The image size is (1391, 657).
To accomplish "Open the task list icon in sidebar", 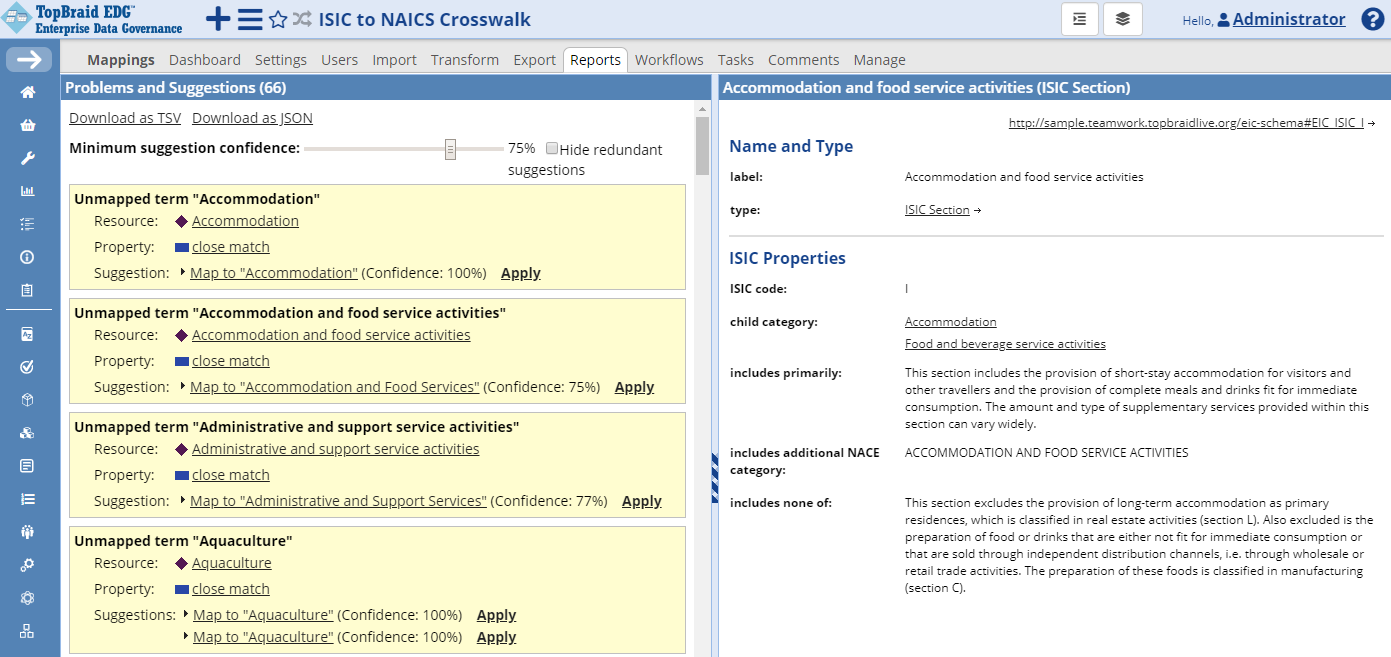I will point(28,224).
